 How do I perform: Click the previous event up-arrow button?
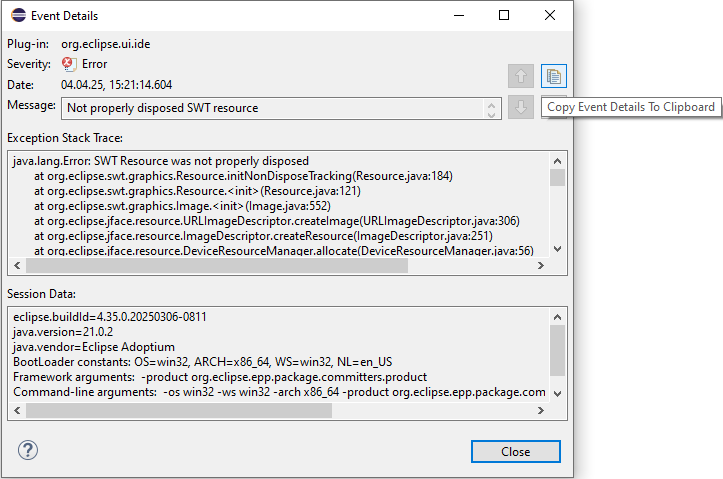tap(520, 76)
